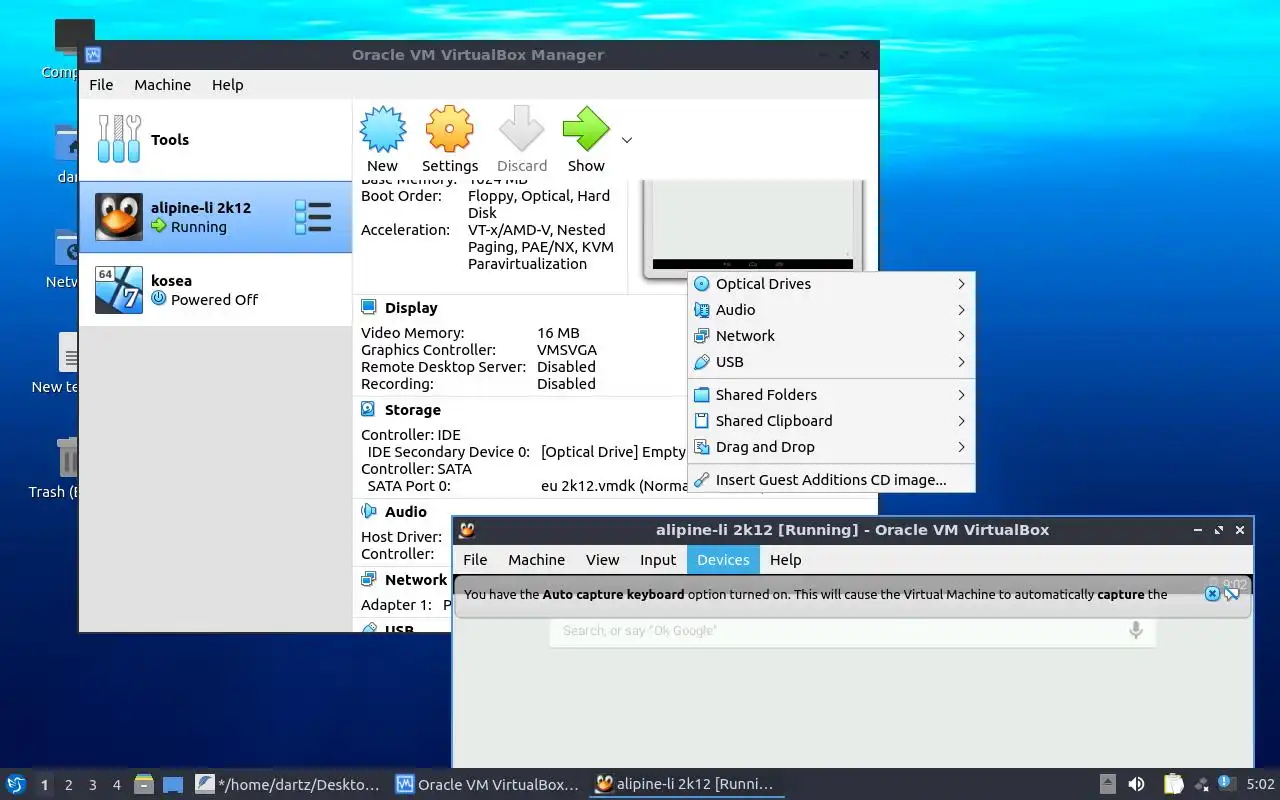Click the 'VMSVGA' graphics controller value
Viewport: 1280px width, 800px height.
566,350
